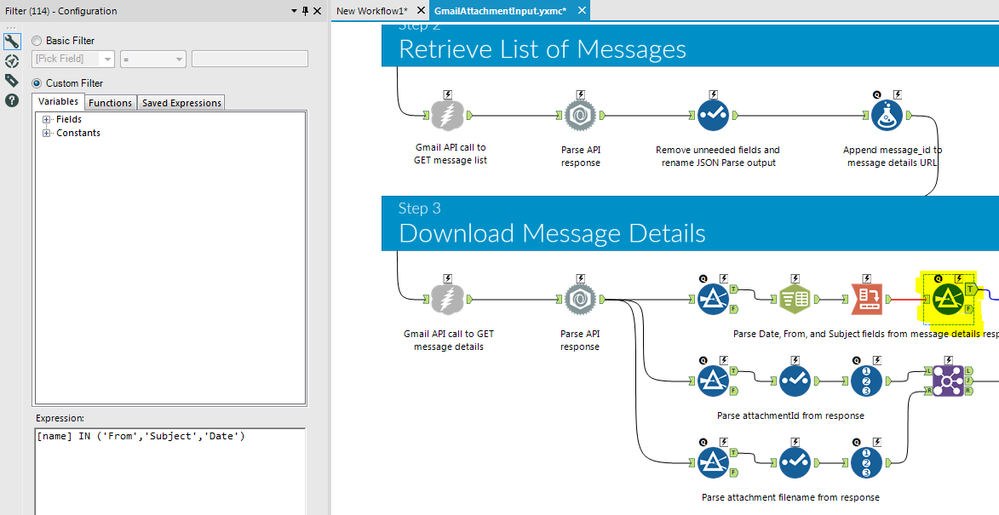Image resolution: width=999 pixels, height=515 pixels.
Task: Click the 'Parse attachmentId from response' annotation
Action: click(x=791, y=416)
